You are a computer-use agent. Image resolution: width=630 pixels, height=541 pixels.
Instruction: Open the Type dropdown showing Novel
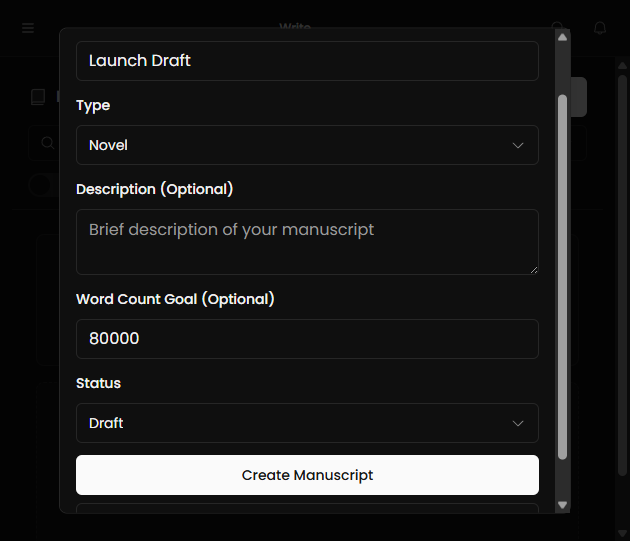307,145
